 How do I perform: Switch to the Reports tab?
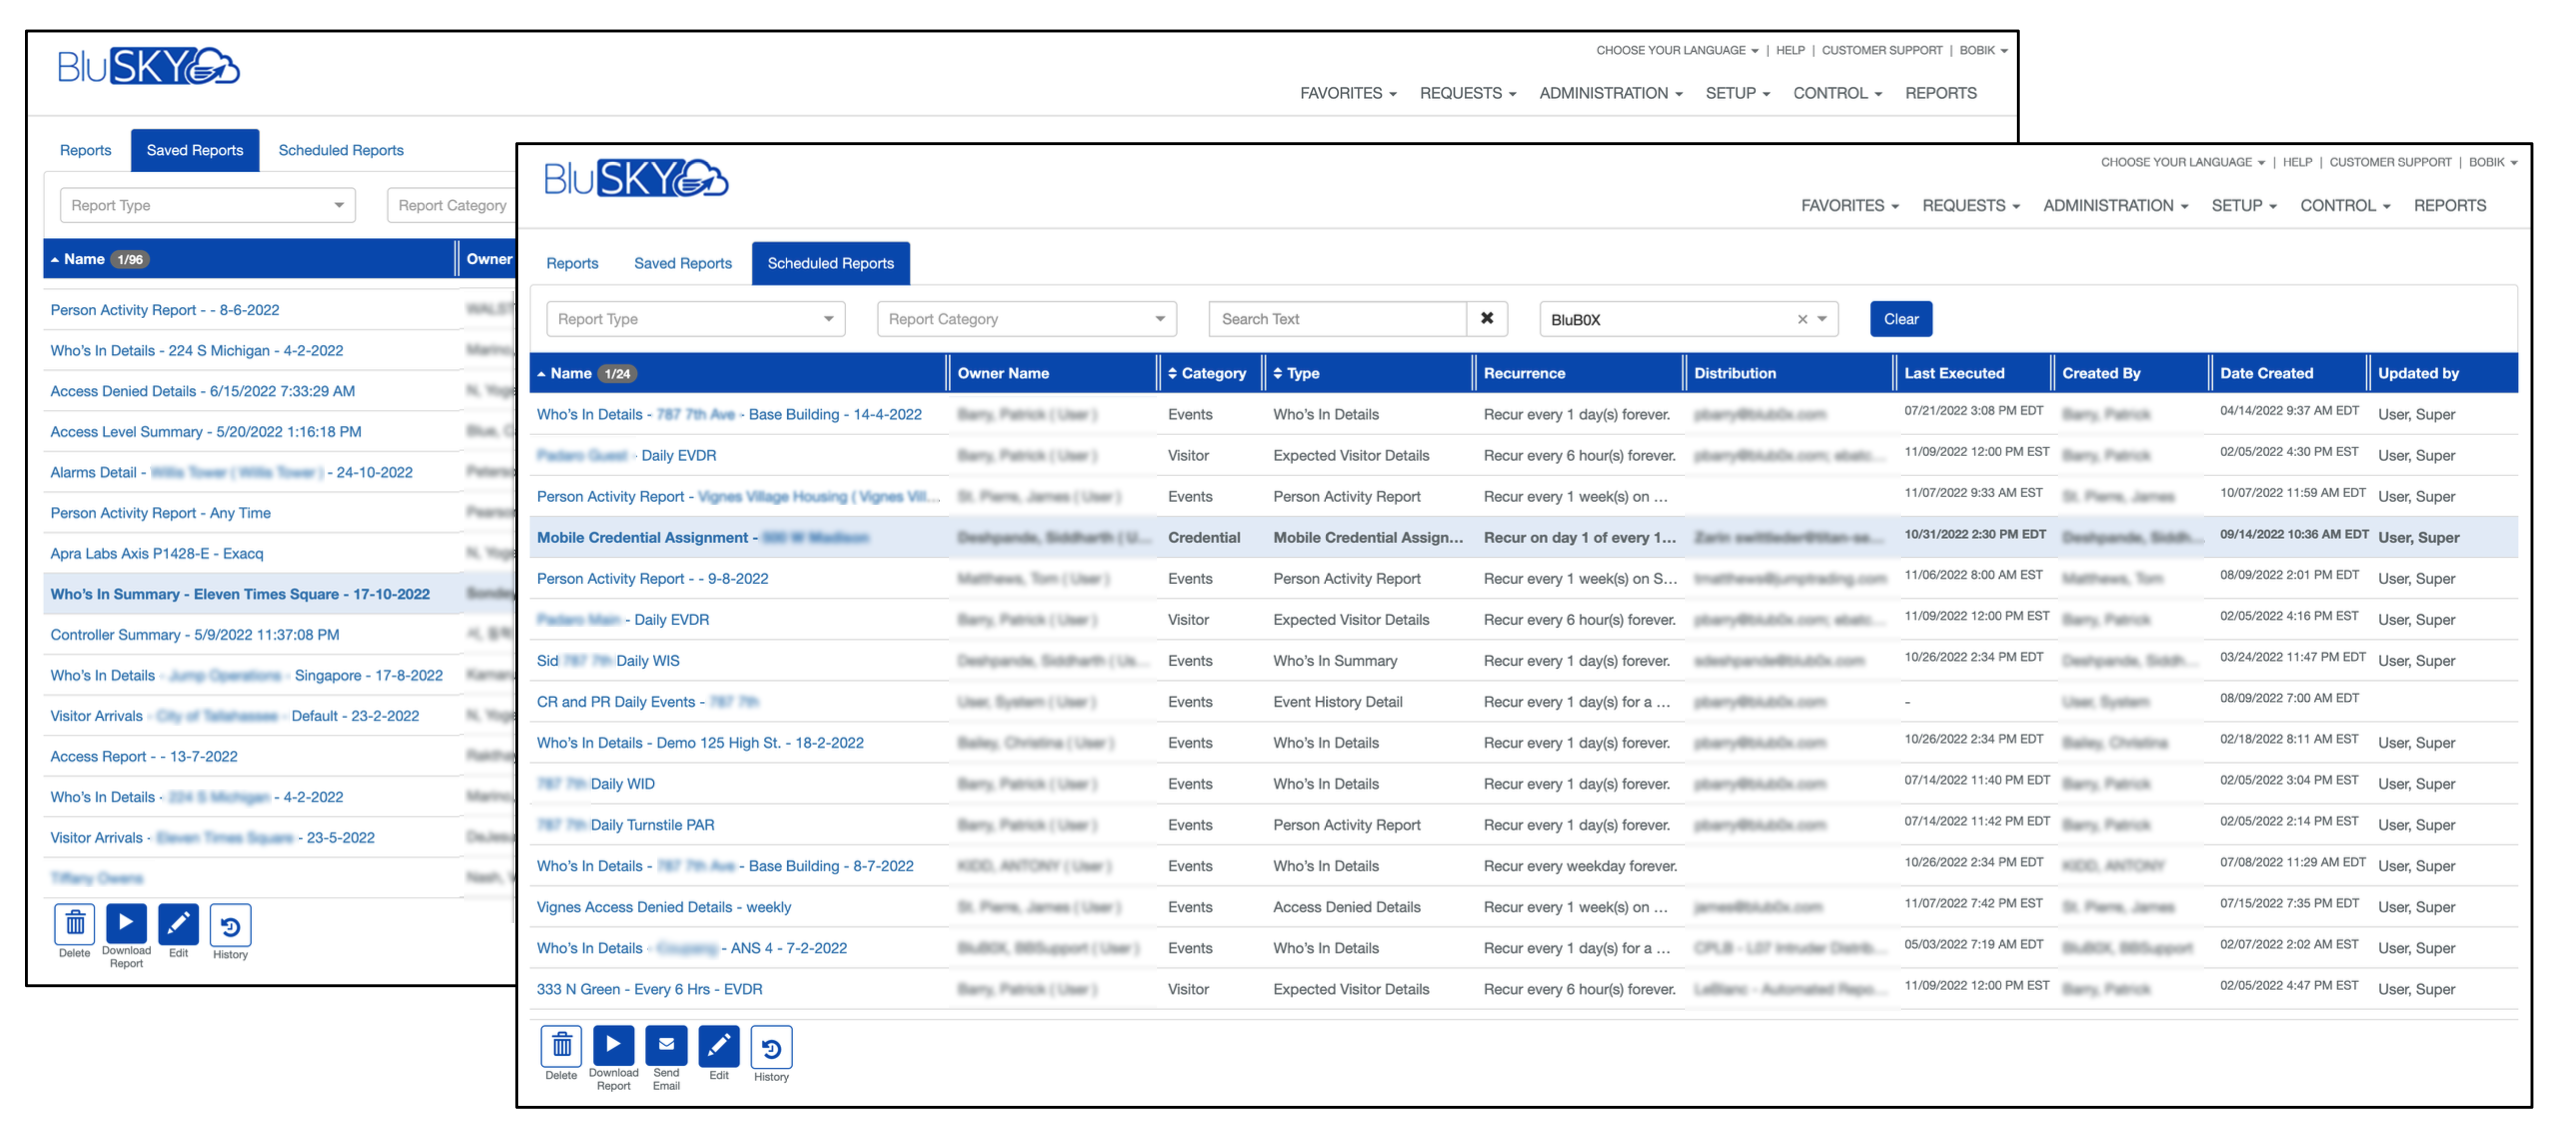573,263
